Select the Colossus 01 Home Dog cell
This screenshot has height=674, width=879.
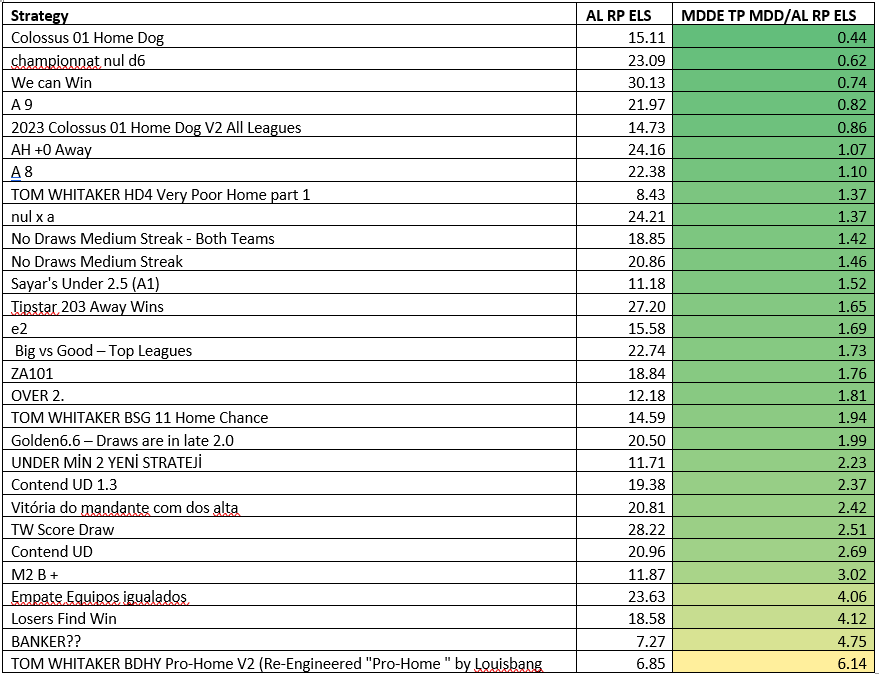click(x=289, y=38)
